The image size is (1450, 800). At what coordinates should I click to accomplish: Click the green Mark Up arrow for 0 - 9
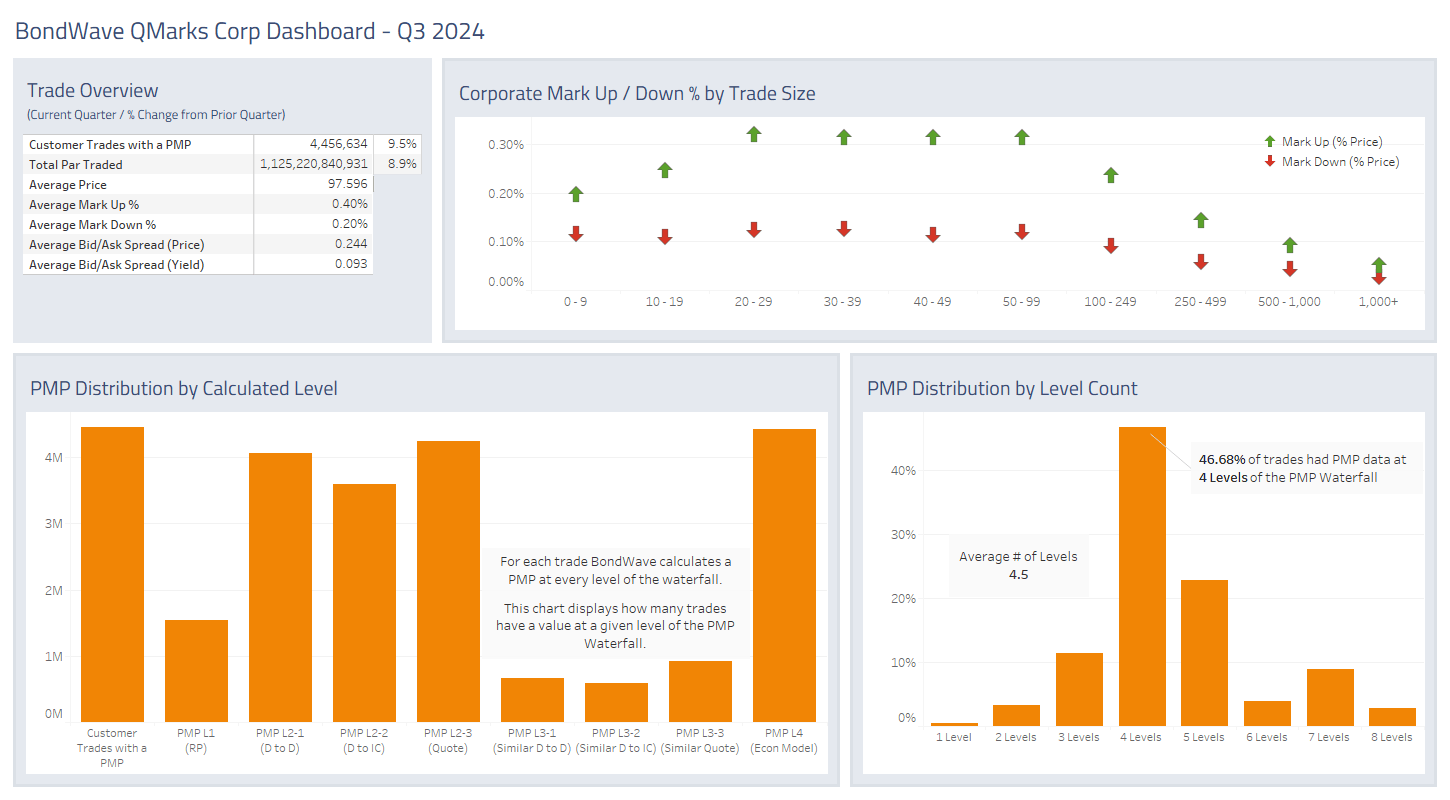[576, 194]
